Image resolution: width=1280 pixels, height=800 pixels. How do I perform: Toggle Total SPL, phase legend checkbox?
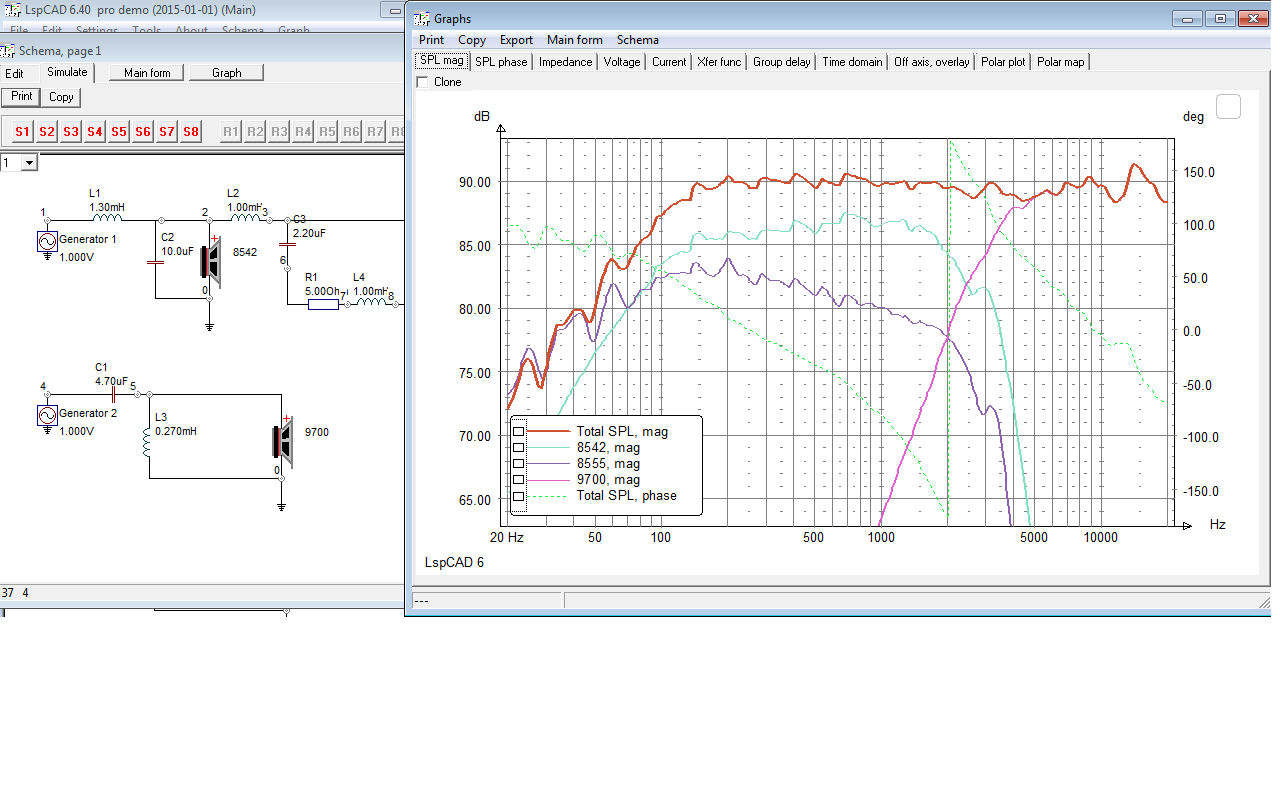(x=518, y=496)
